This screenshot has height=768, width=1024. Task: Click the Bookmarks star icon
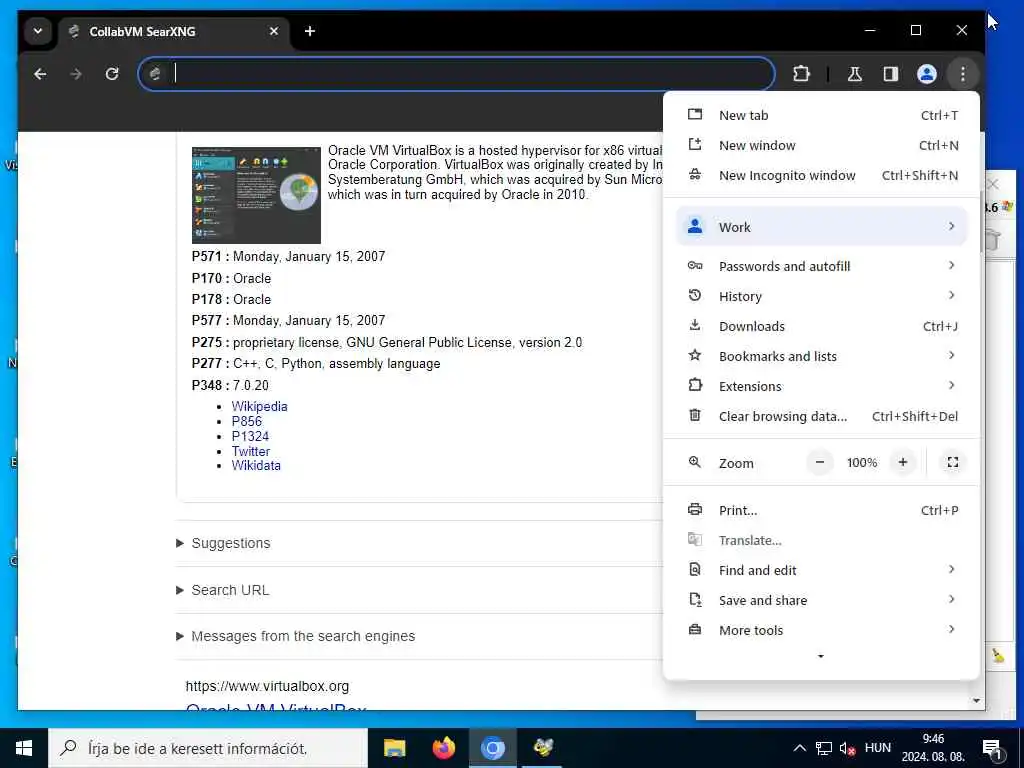(x=695, y=355)
